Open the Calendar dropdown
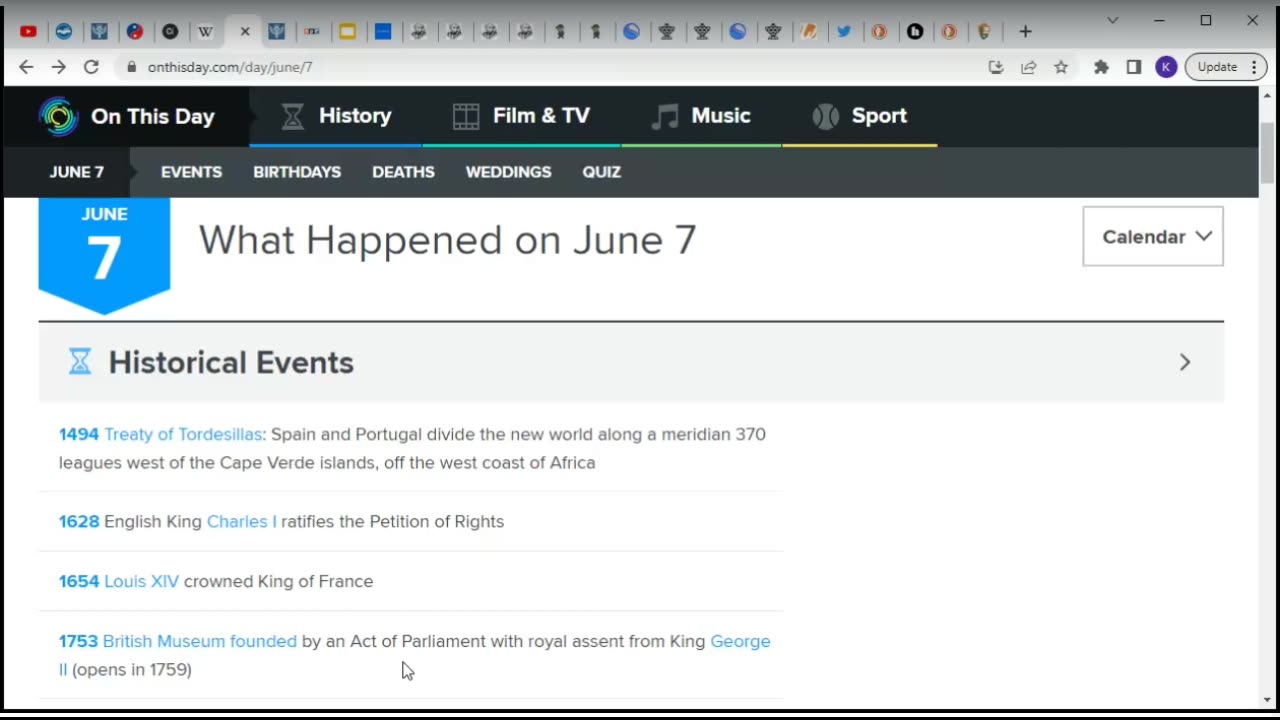The height and width of the screenshot is (720, 1280). [1153, 237]
